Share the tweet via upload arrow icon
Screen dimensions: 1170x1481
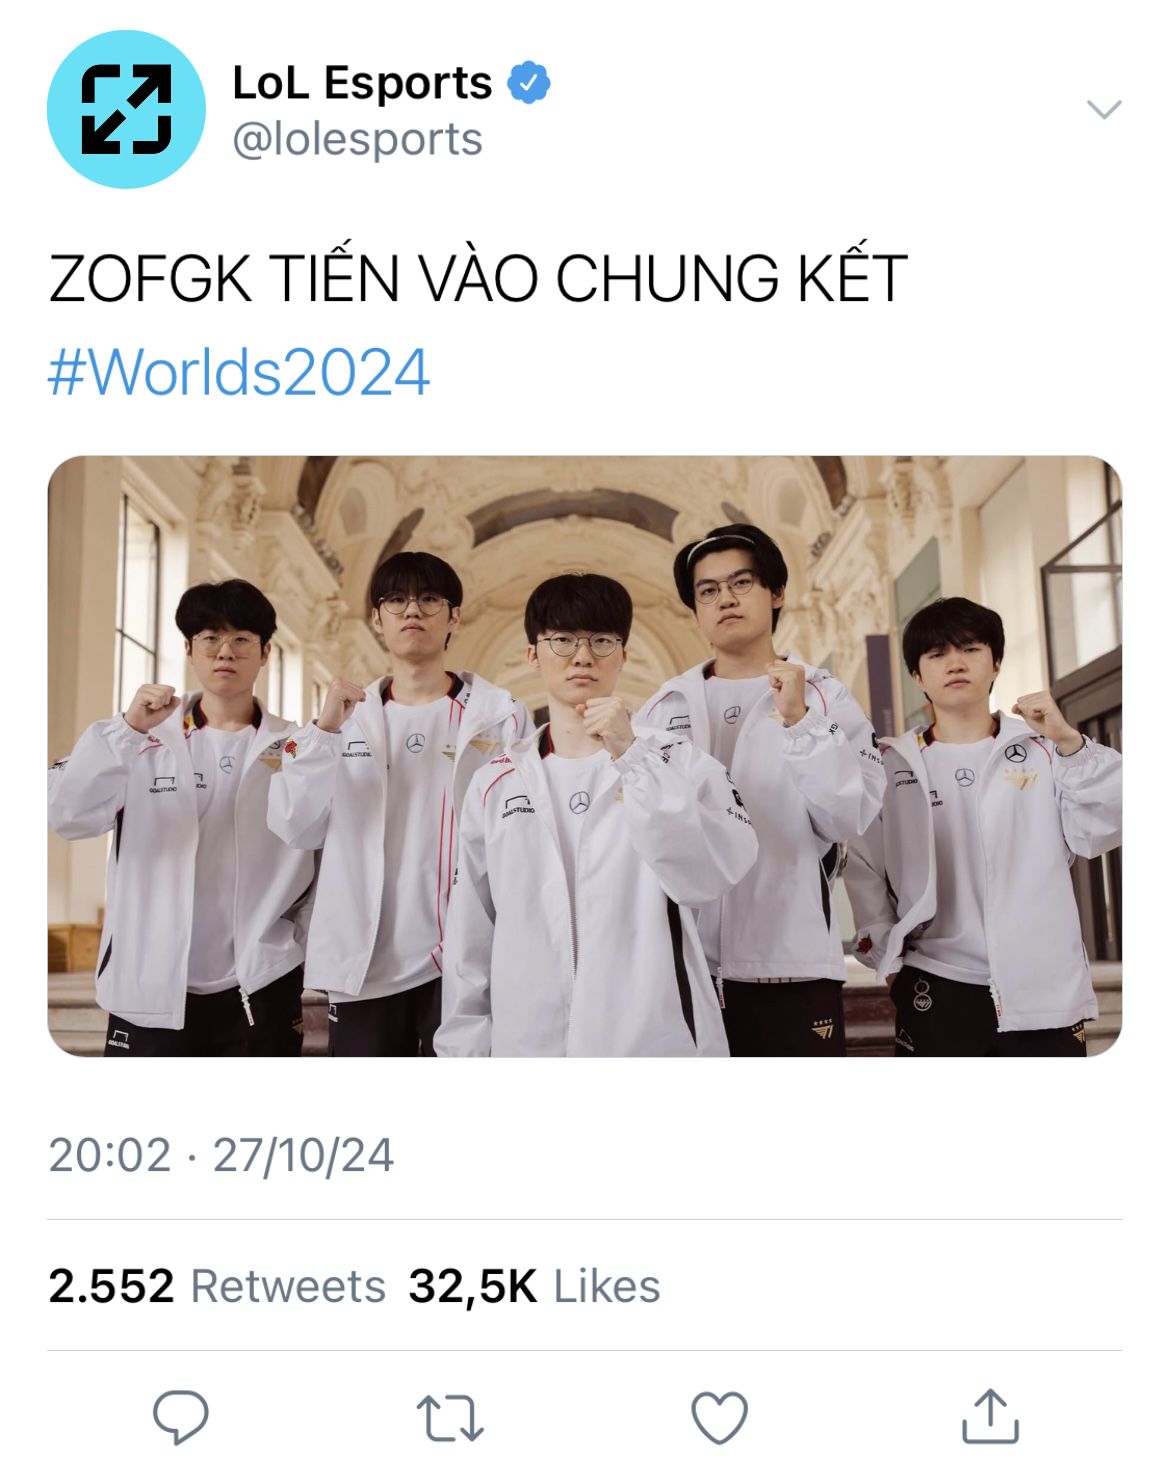(990, 1416)
